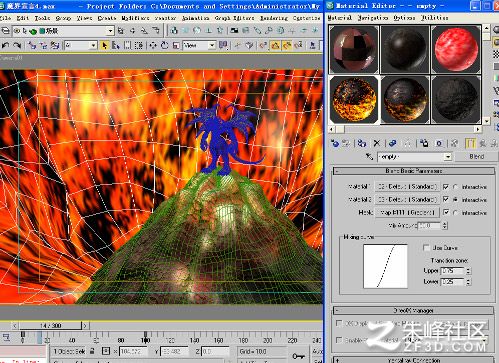
Task: Select the Mask Interactive radio button
Action: click(x=455, y=213)
